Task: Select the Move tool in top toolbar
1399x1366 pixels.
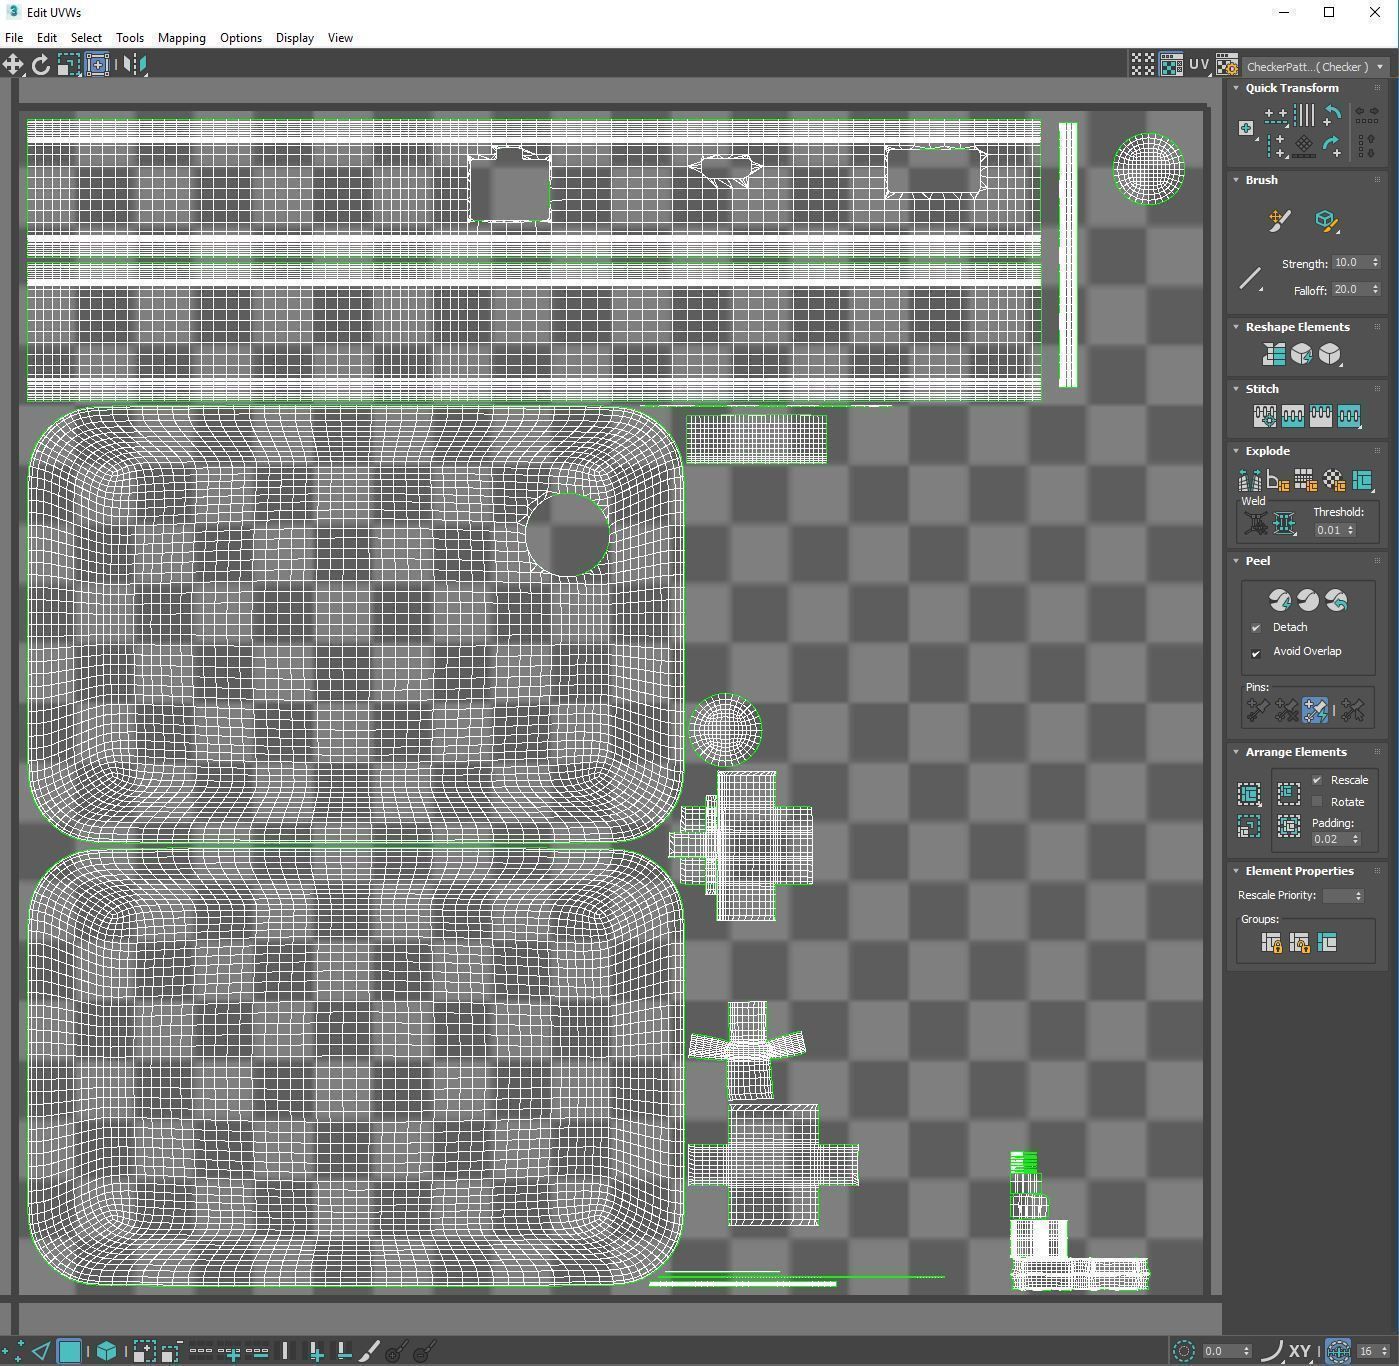Action: pos(13,65)
